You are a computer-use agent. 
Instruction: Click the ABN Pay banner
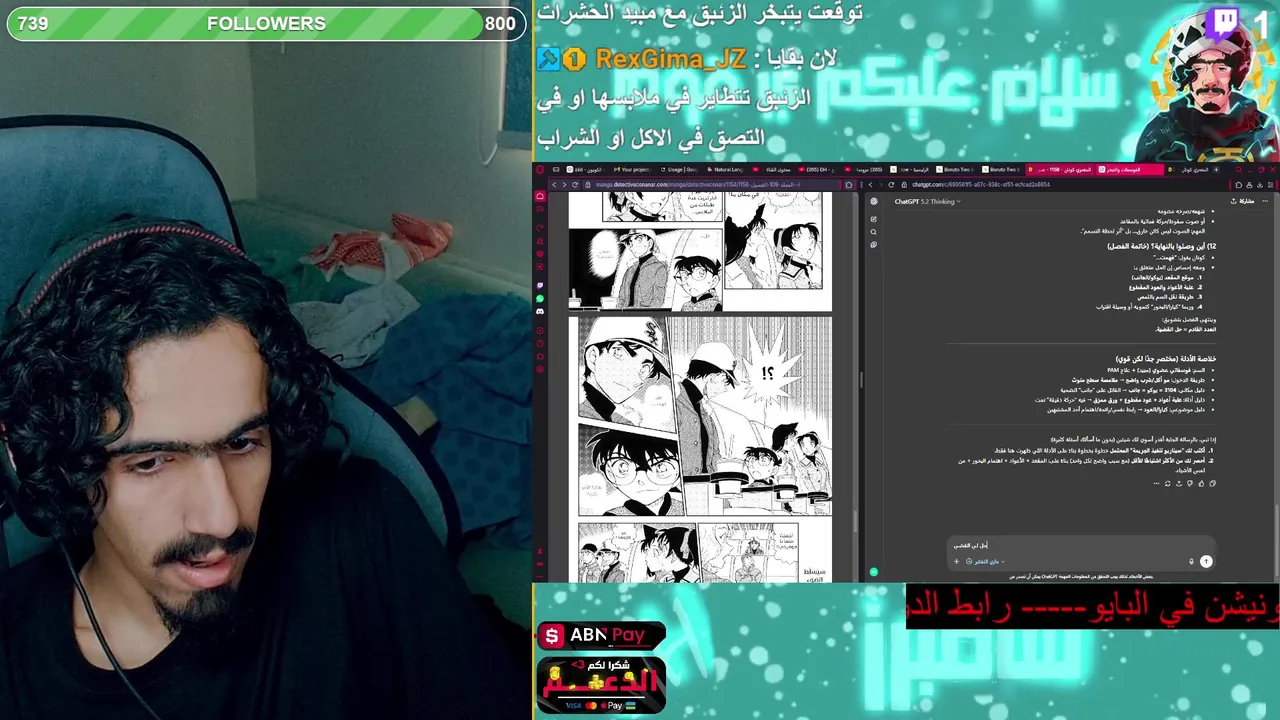coord(601,635)
